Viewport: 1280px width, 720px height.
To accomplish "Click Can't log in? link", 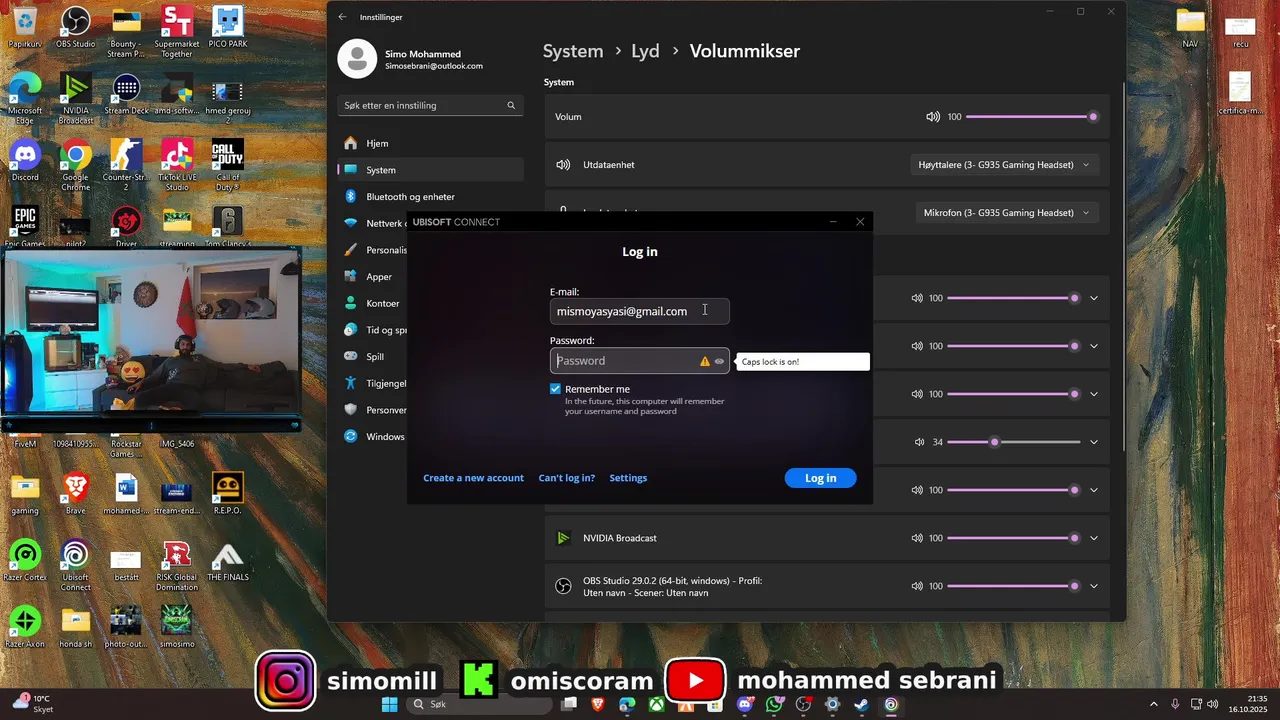I will click(566, 478).
